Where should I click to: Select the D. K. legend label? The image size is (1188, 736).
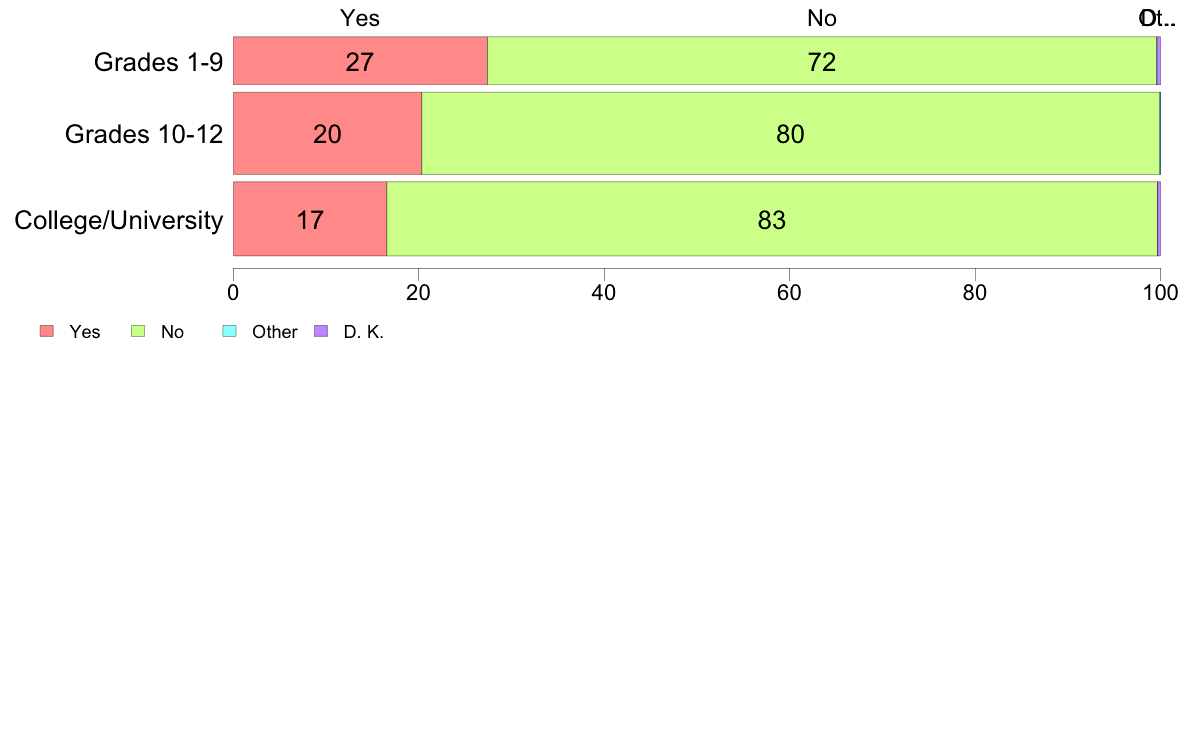pos(364,332)
